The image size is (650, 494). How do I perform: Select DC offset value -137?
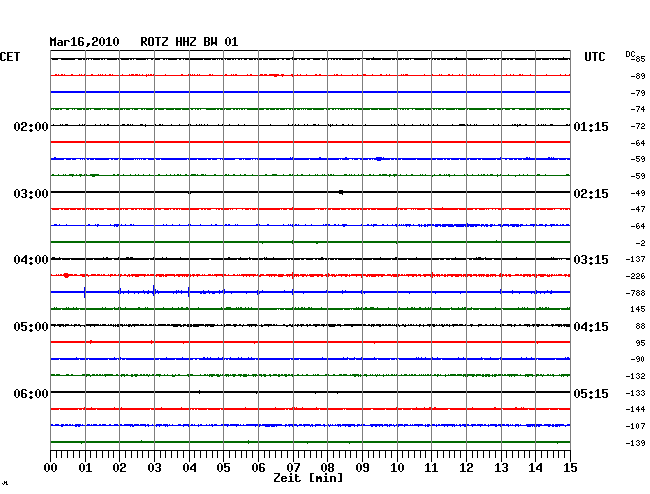click(x=635, y=259)
